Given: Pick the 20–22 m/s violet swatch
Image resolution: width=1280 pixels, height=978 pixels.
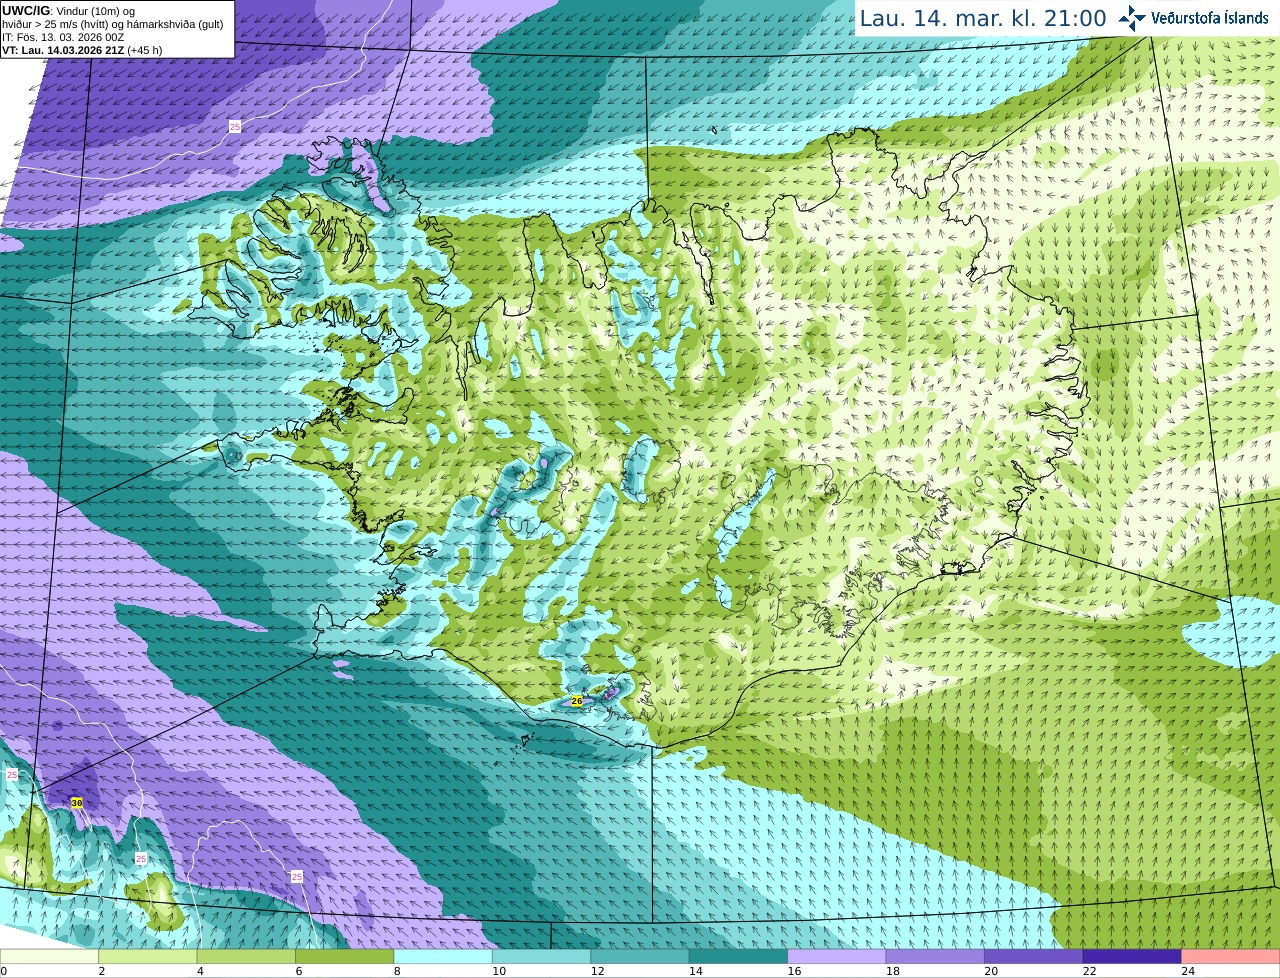Looking at the screenshot, I should coord(1034,956).
